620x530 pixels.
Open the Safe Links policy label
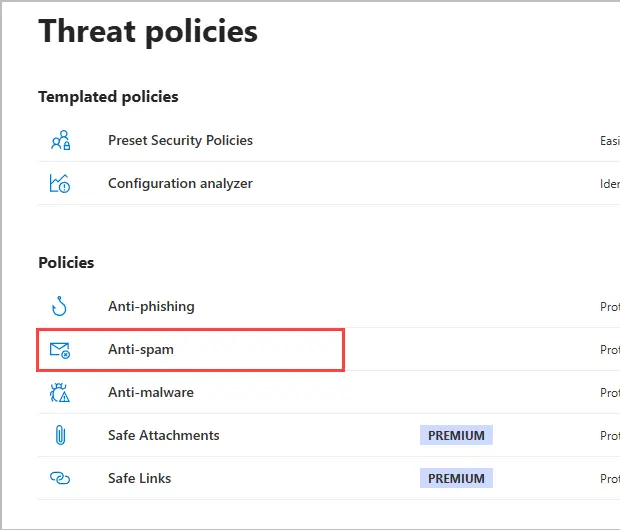coord(139,479)
